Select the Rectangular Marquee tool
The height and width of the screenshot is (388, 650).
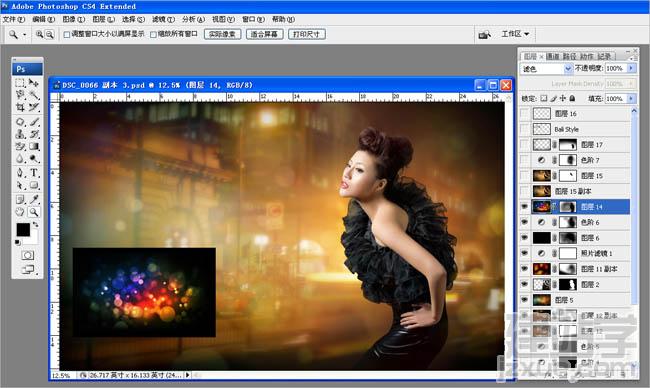20,83
